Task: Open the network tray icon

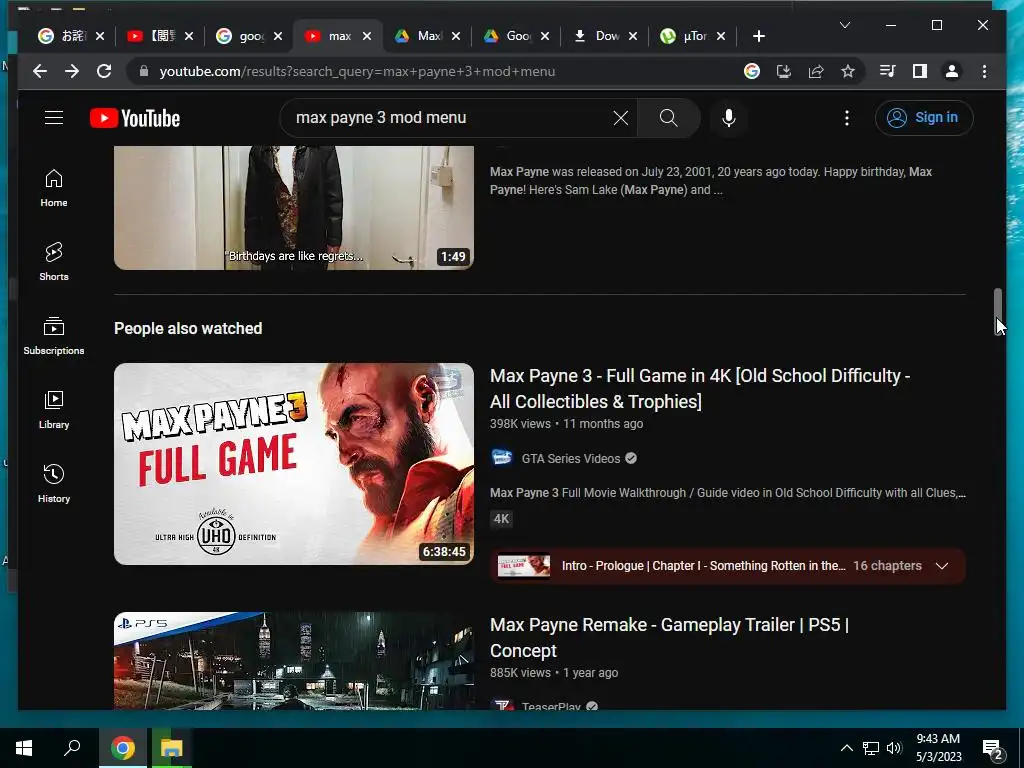Action: coord(871,748)
